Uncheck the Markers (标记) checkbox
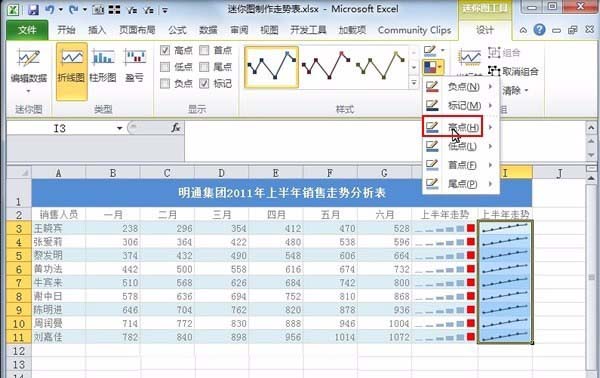This screenshot has width=600, height=378. click(204, 83)
